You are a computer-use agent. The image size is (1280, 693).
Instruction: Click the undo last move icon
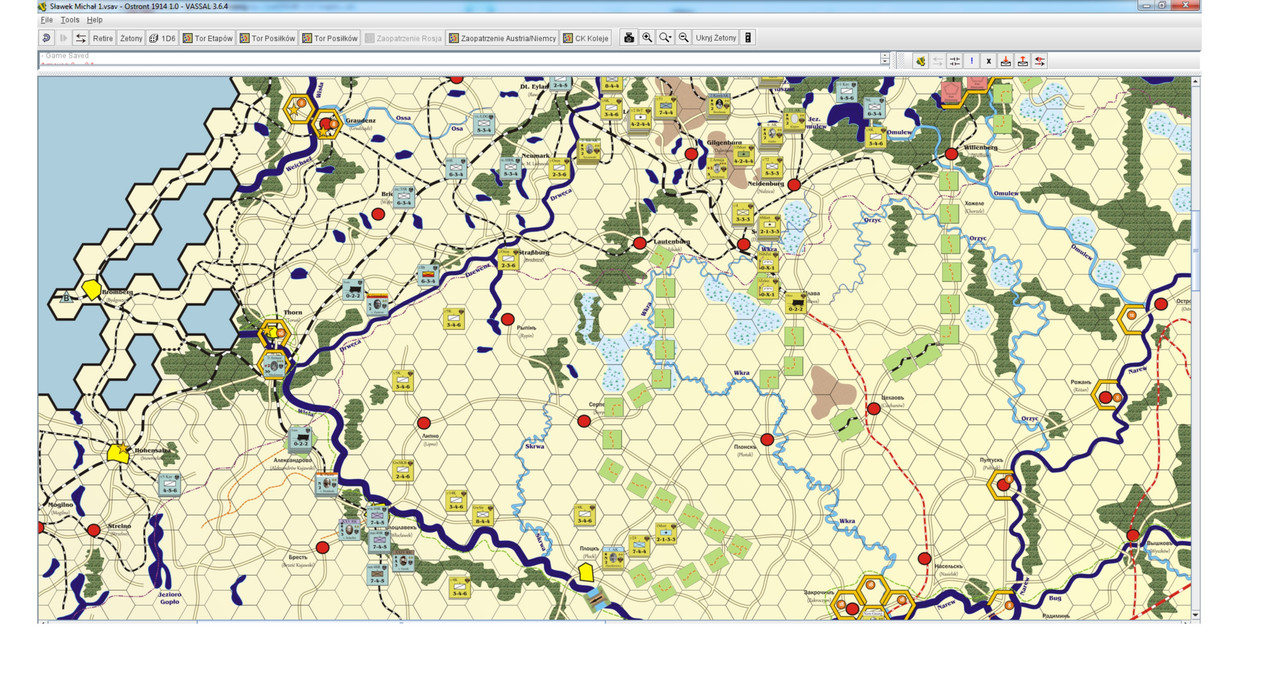[47, 38]
